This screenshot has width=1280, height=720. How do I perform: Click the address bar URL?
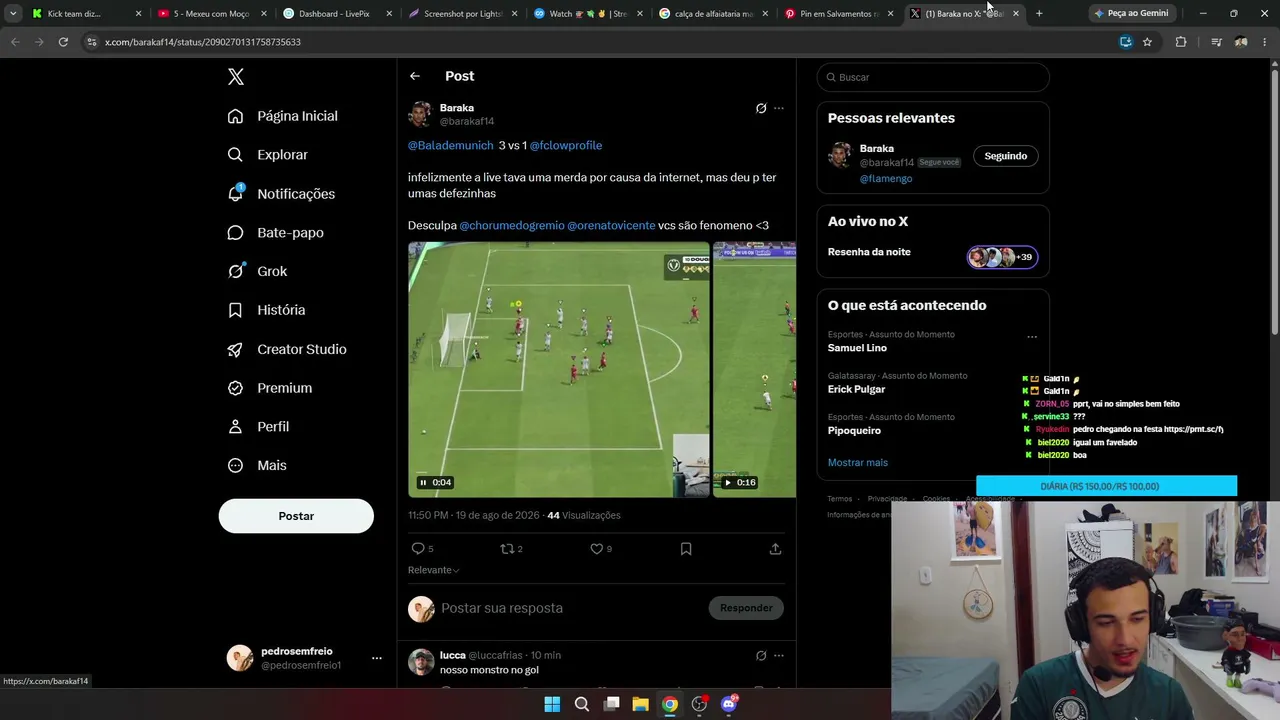point(203,42)
